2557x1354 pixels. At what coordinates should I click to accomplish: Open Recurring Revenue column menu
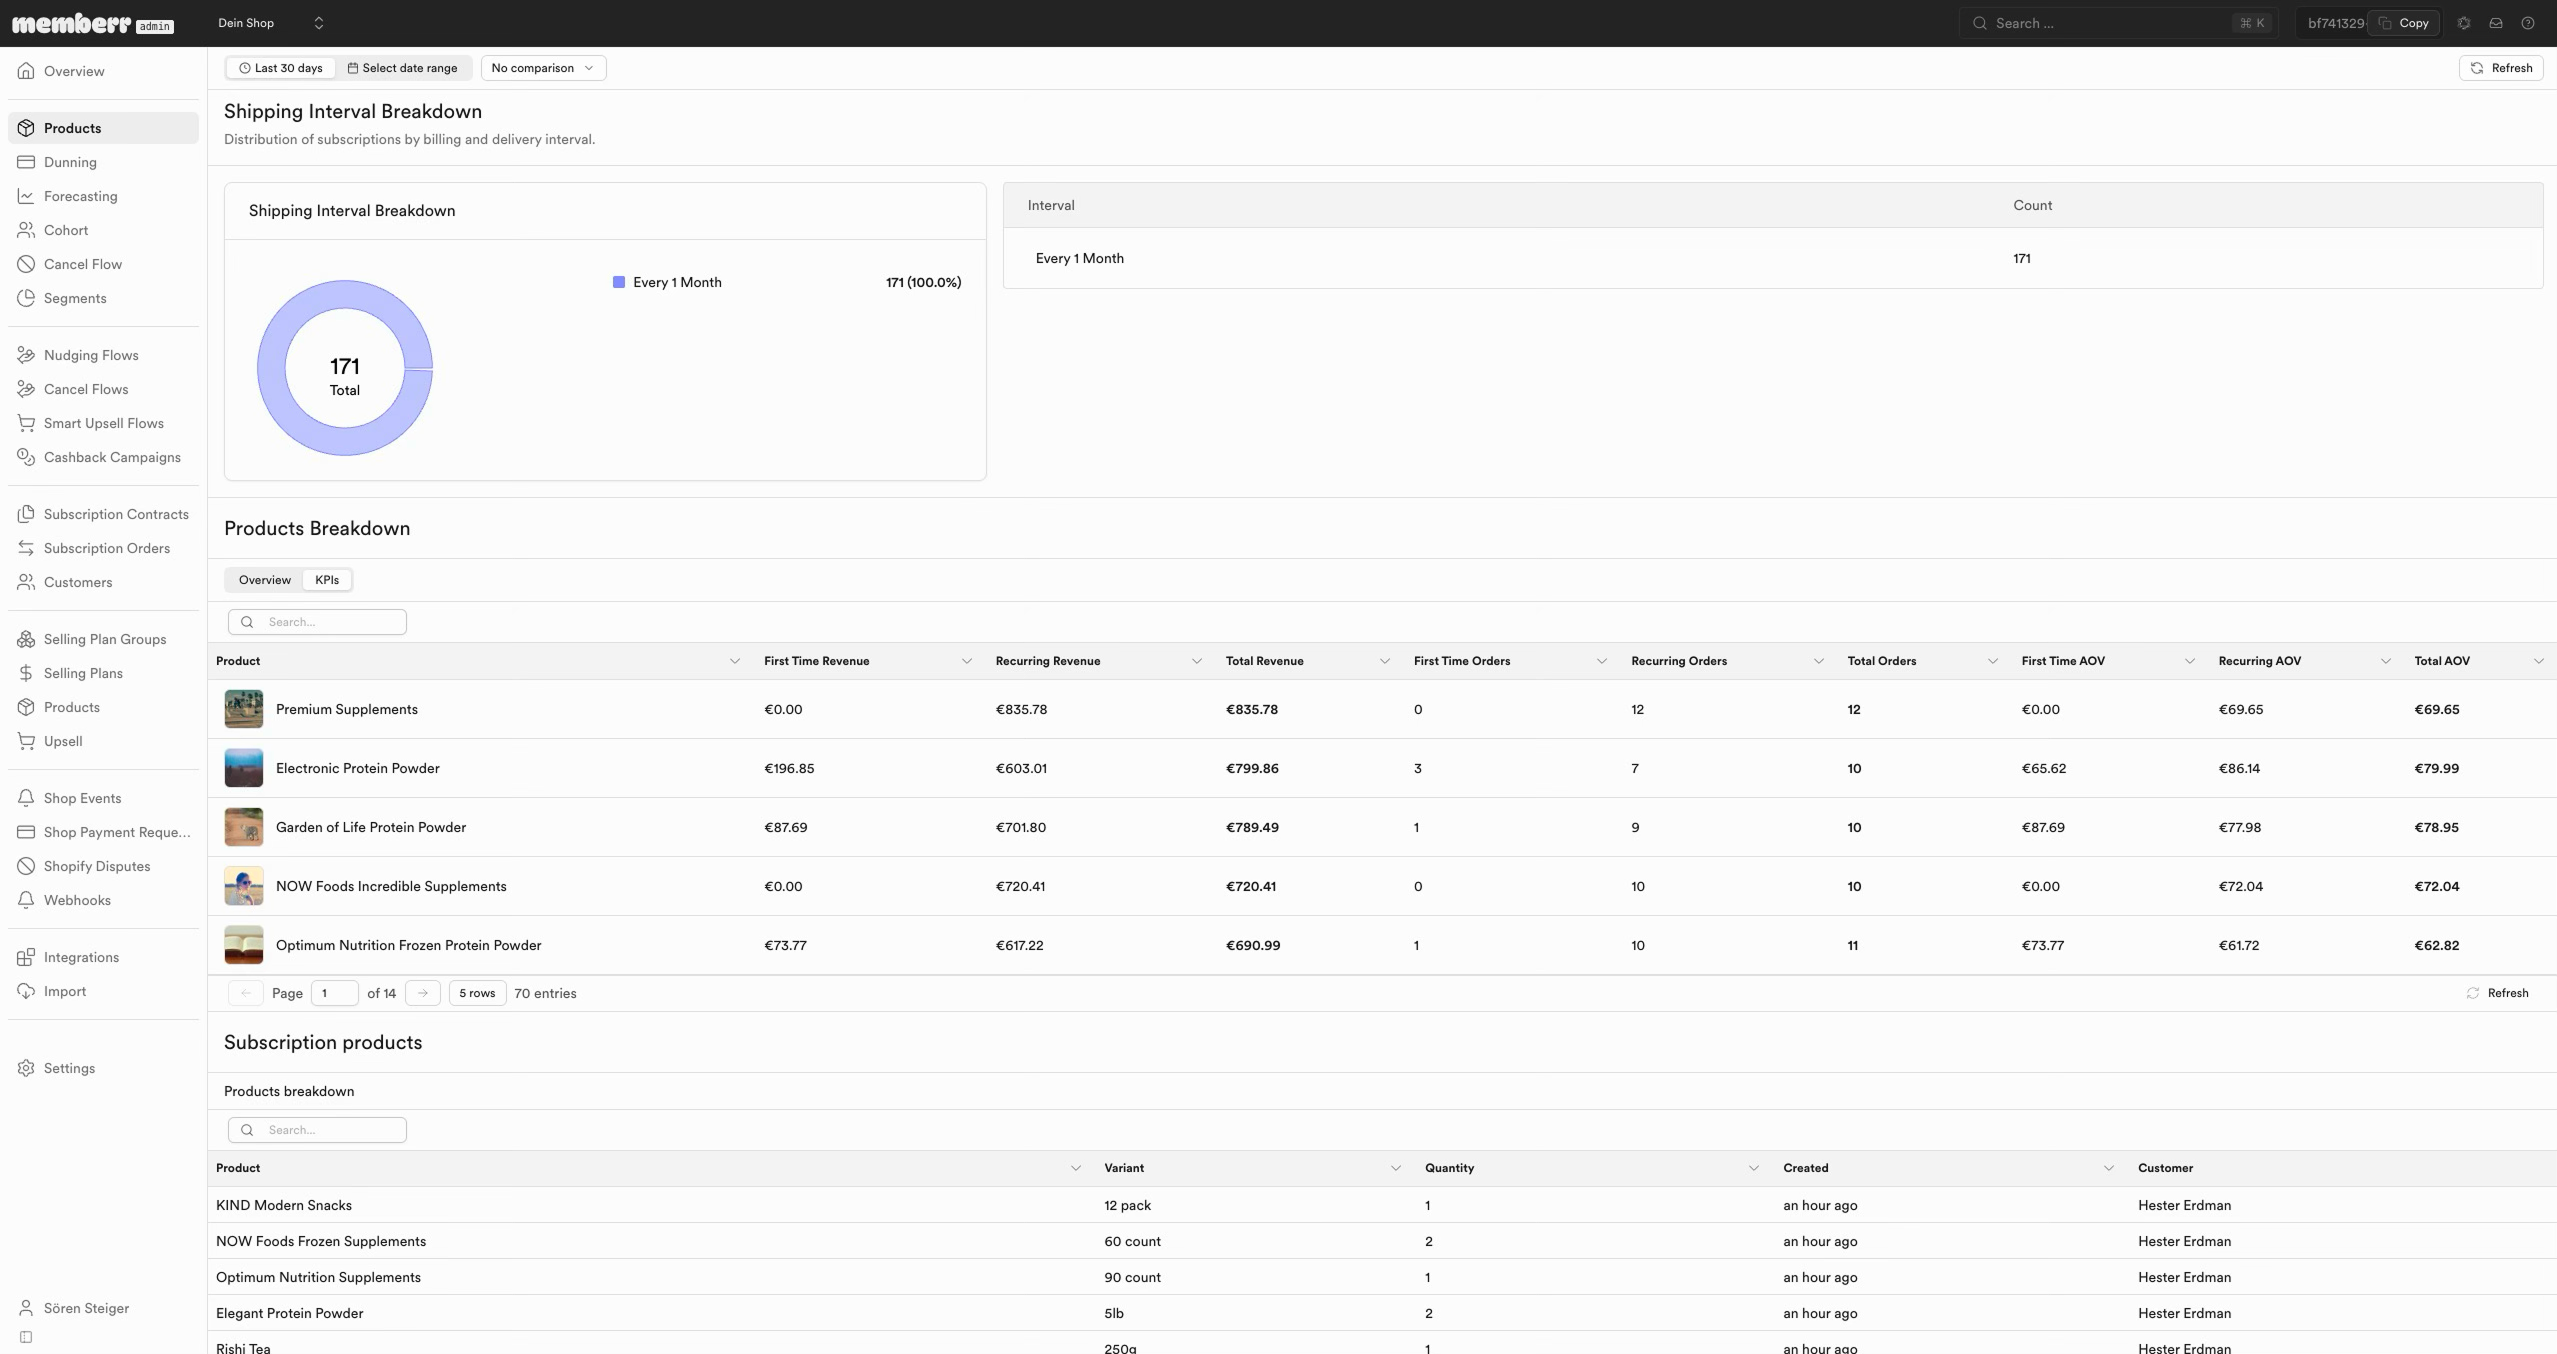point(1197,661)
